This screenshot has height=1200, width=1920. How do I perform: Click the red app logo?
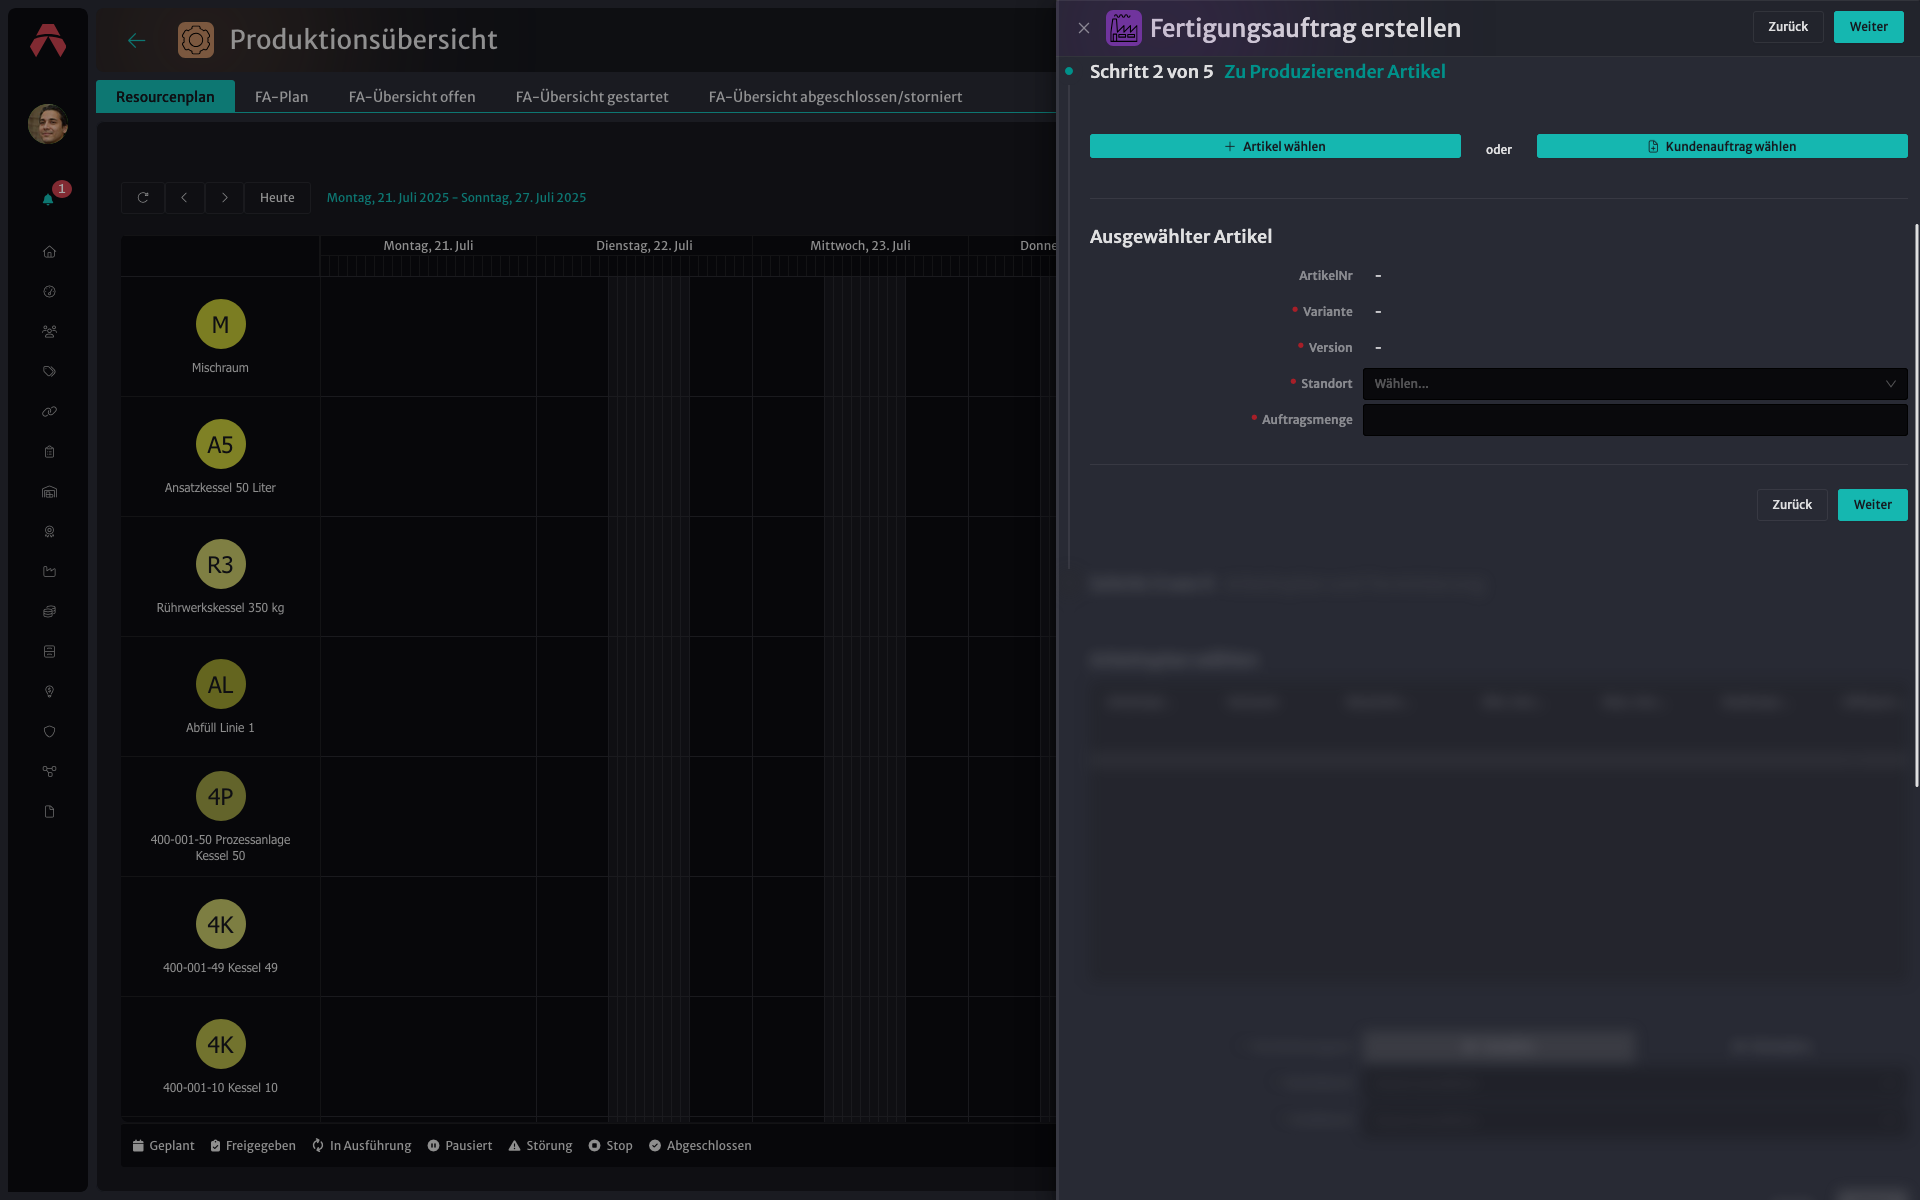click(48, 41)
